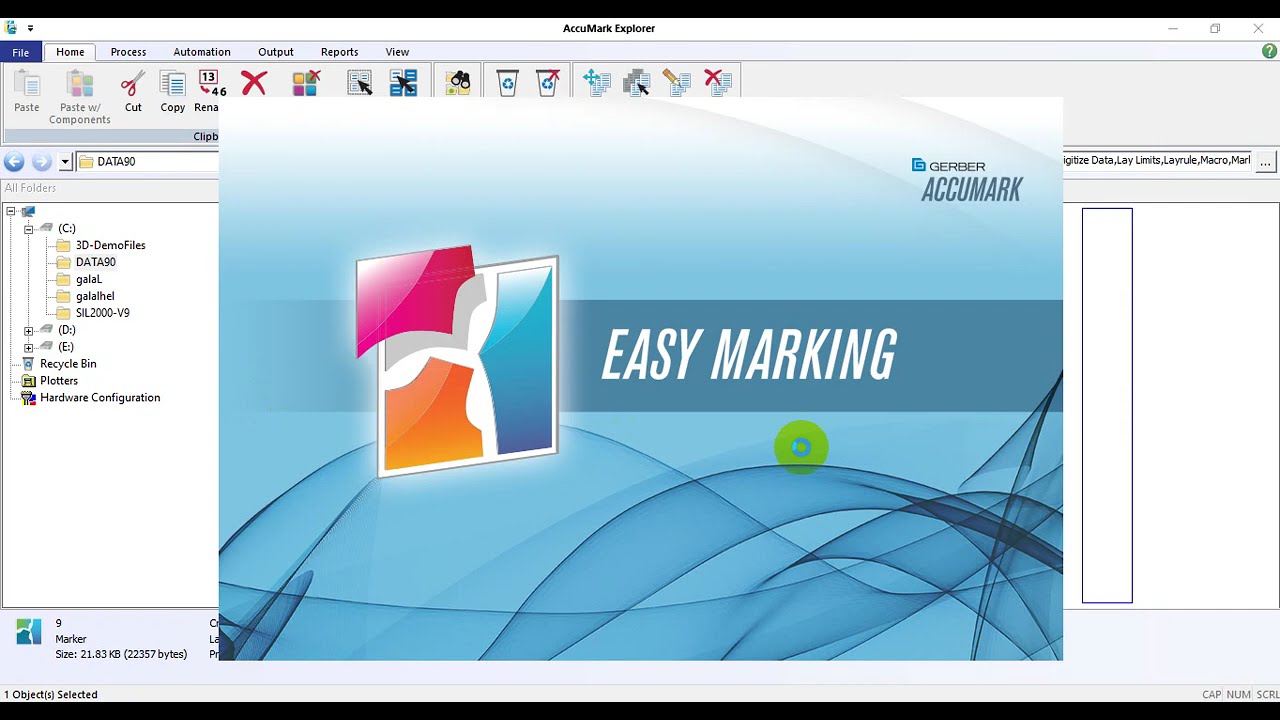The width and height of the screenshot is (1280, 720).
Task: Open Hardware Configuration
Action: coord(100,398)
